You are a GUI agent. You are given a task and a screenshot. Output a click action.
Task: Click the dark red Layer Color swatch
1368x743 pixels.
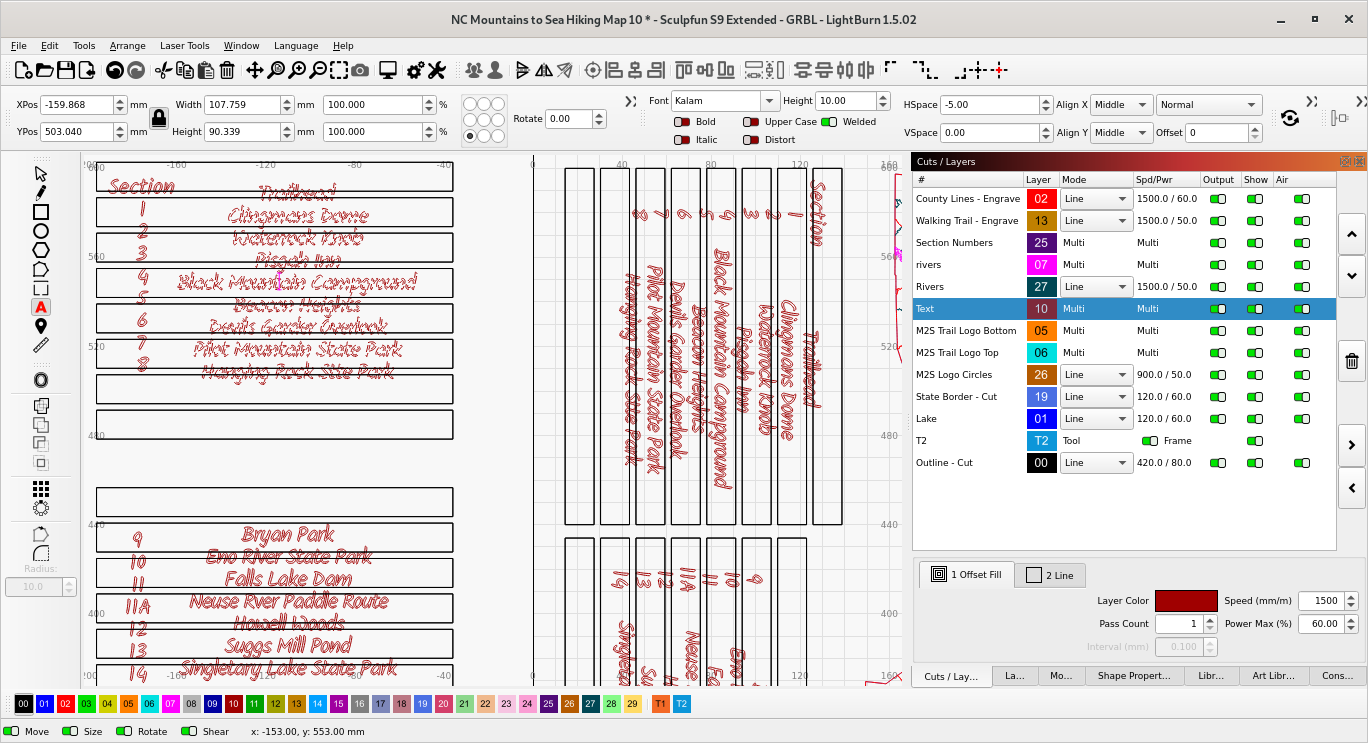(x=1186, y=601)
